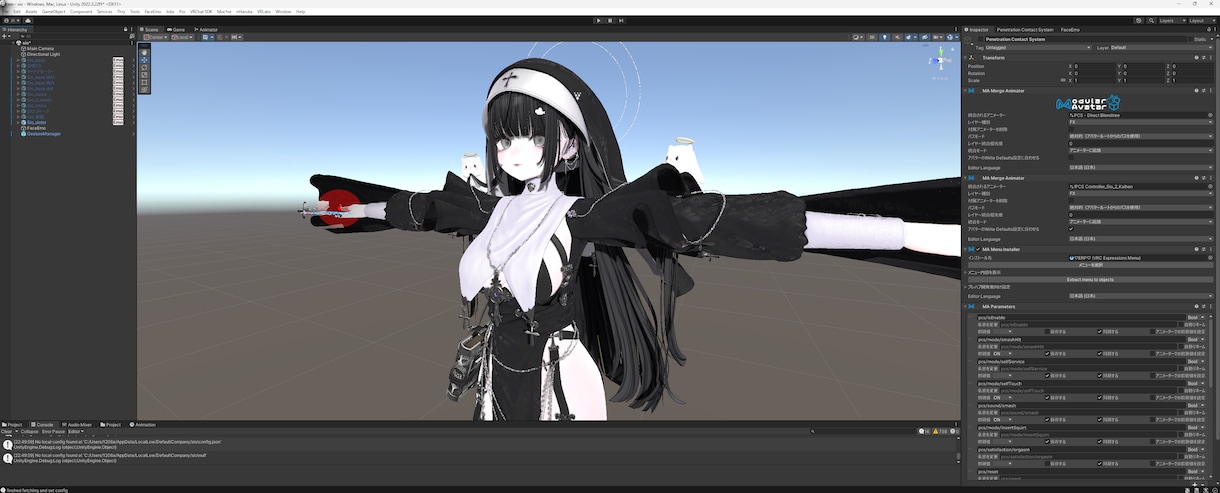Open the Layer Default dropdown in Inspector
The image size is (1220, 493).
1160,47
